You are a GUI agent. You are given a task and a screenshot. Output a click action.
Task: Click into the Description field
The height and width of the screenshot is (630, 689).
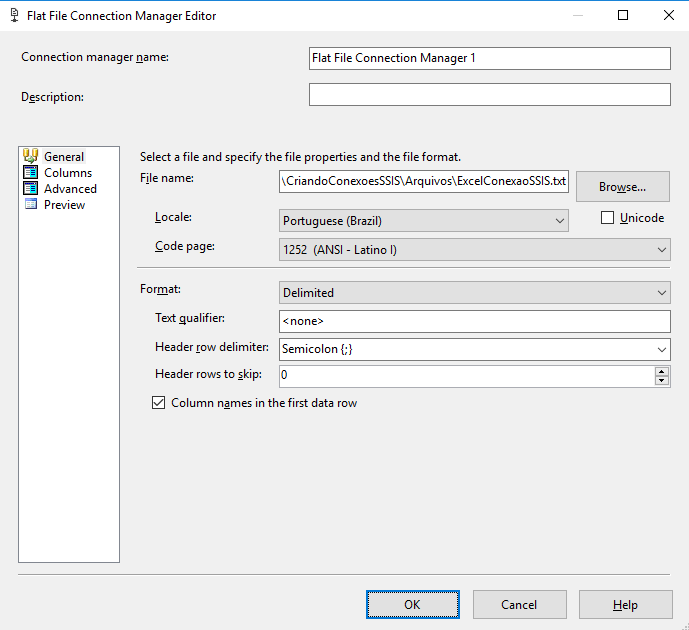pyautogui.click(x=490, y=94)
